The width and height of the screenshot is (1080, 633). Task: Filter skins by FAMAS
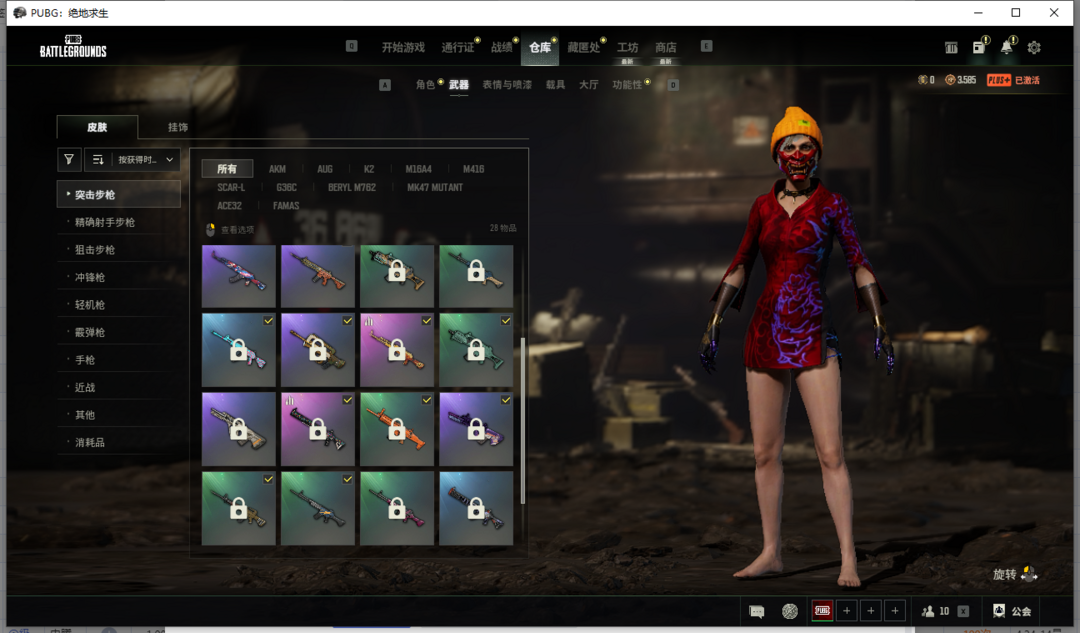(x=286, y=205)
